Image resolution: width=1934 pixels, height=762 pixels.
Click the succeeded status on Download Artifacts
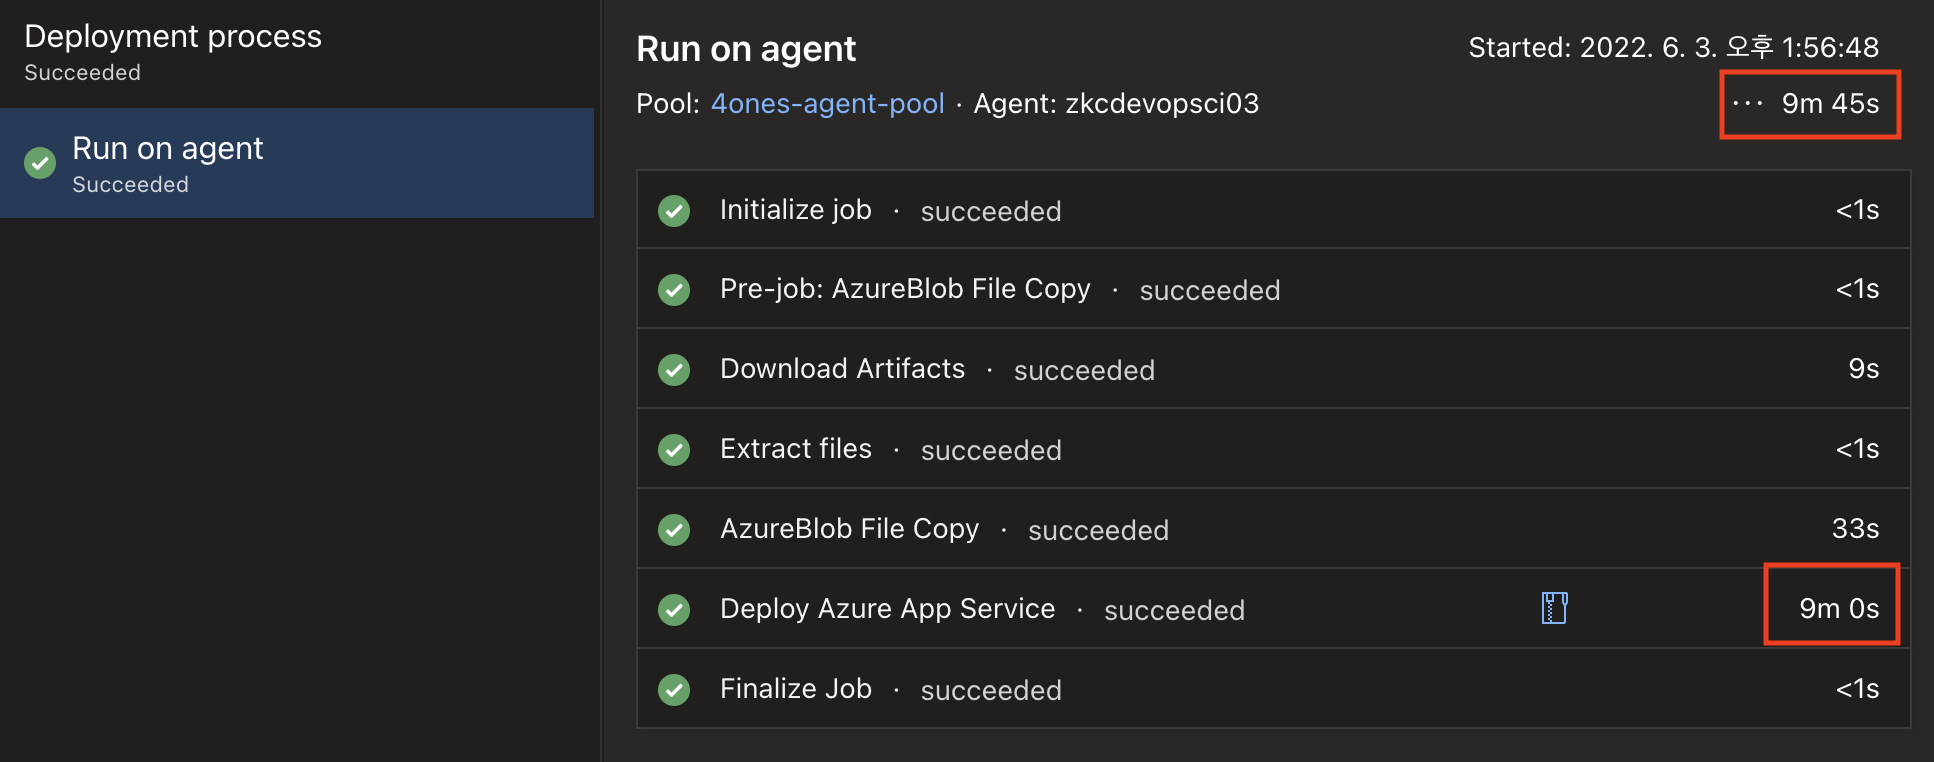(1084, 371)
